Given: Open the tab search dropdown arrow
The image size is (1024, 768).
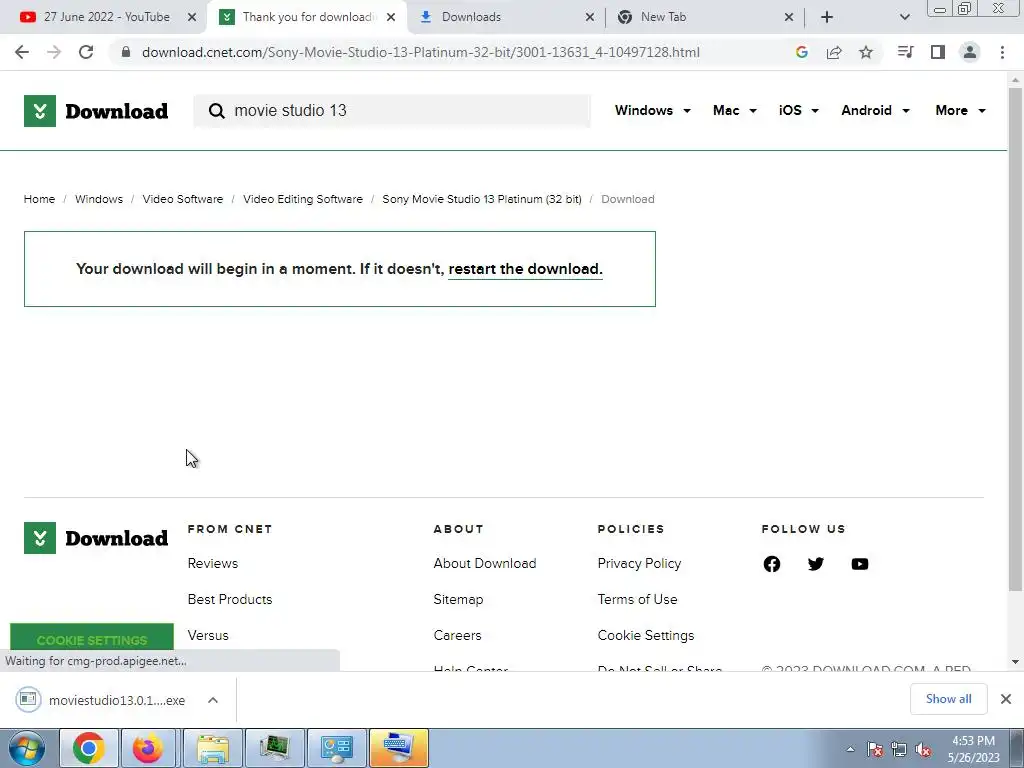Looking at the screenshot, I should (904, 17).
